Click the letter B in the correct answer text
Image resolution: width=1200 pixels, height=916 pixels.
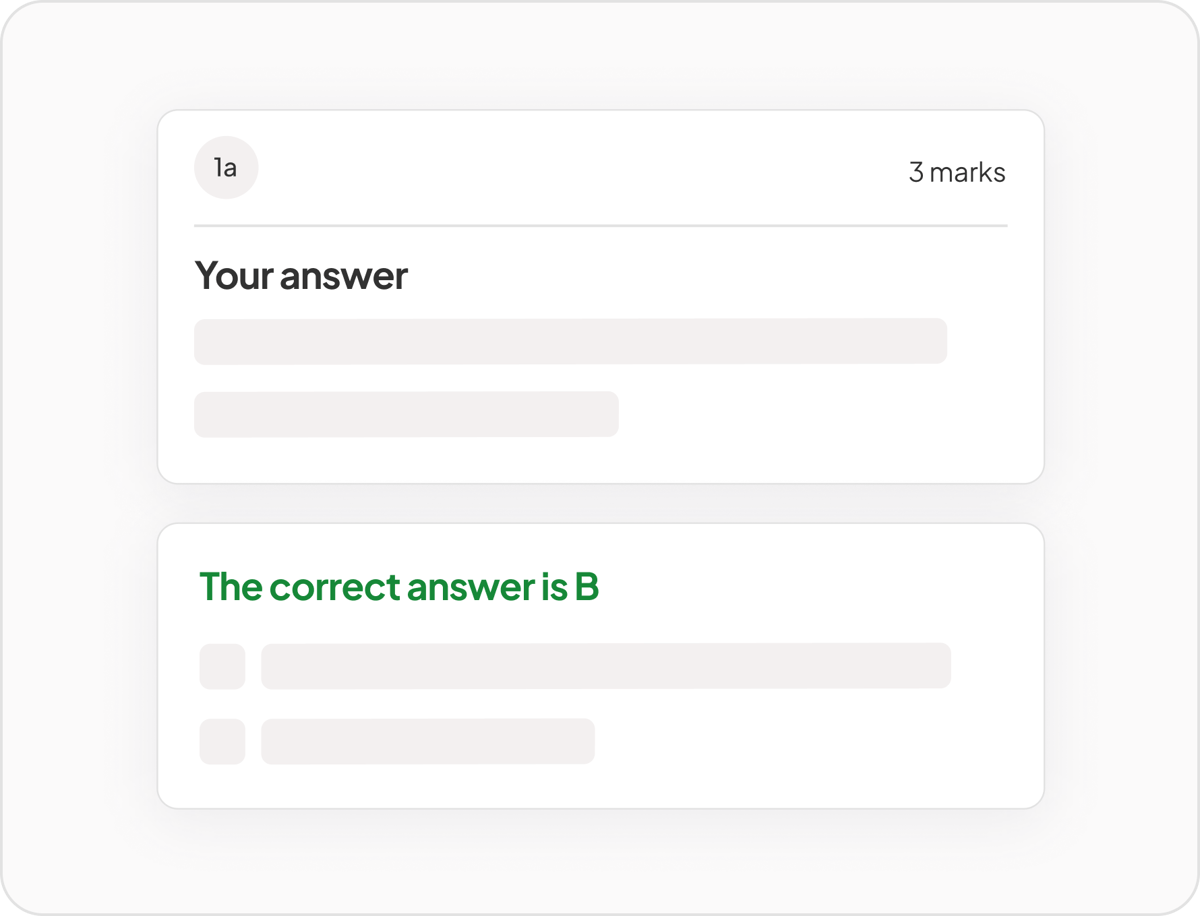pyautogui.click(x=587, y=587)
